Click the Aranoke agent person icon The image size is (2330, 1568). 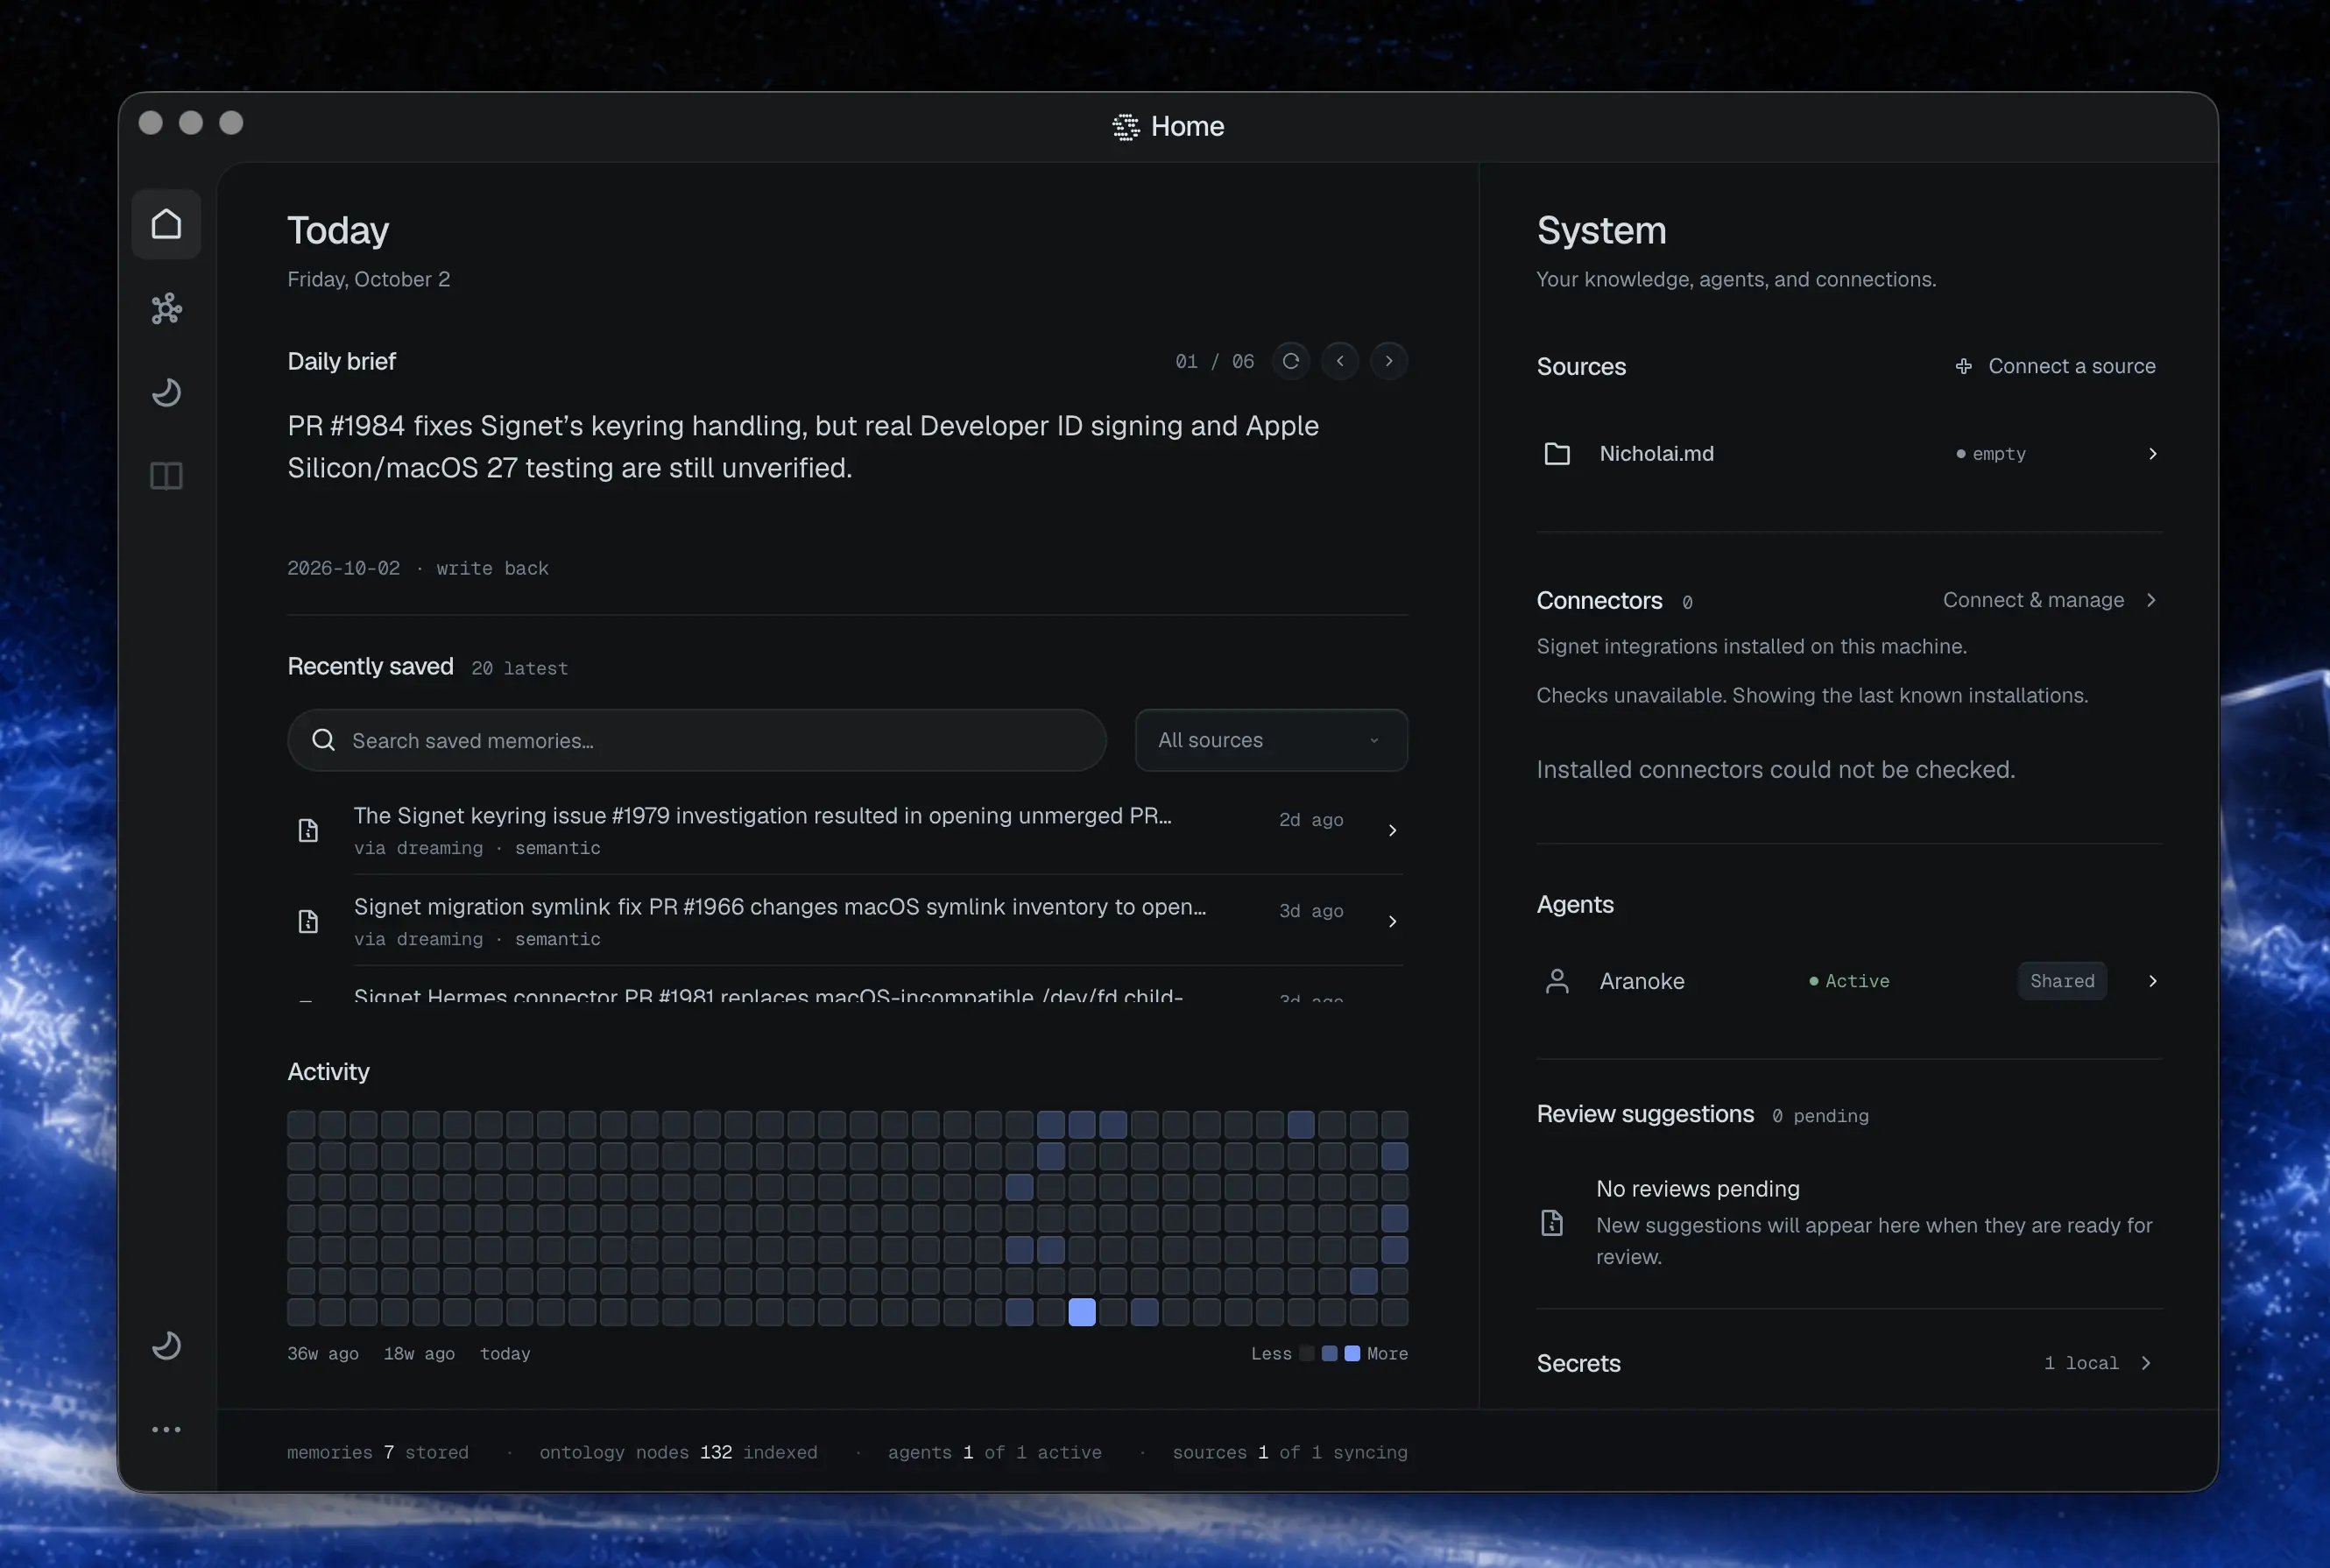pos(1557,981)
